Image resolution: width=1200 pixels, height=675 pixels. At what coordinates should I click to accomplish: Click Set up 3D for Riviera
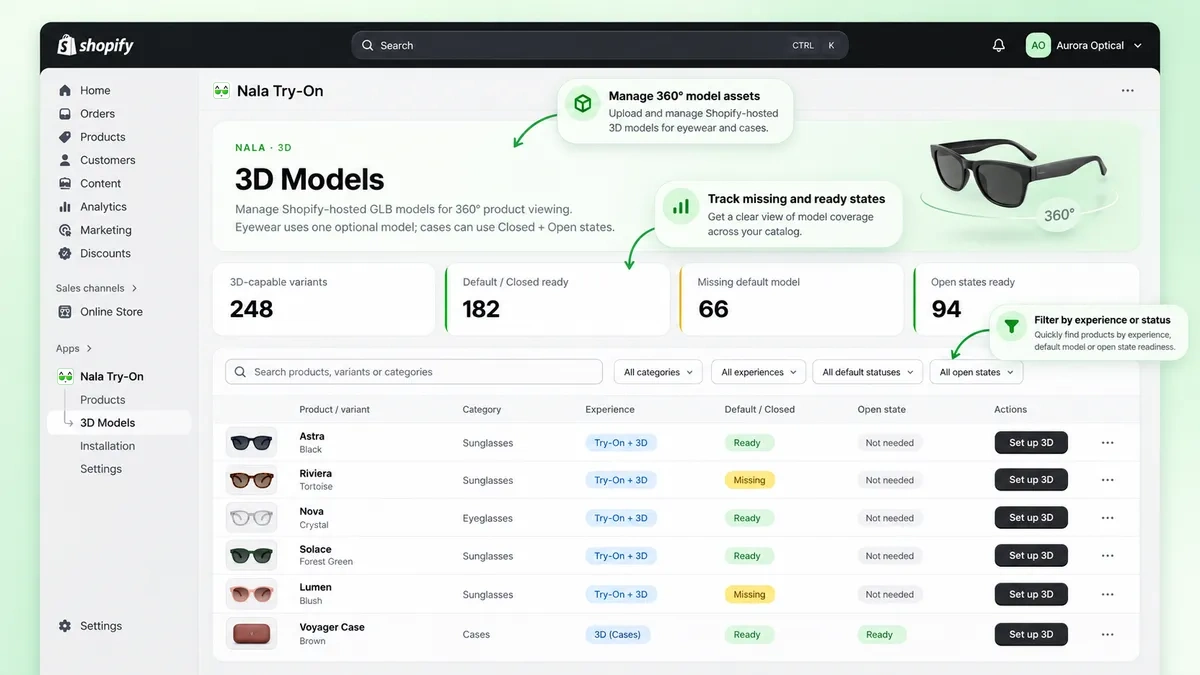[1031, 480]
